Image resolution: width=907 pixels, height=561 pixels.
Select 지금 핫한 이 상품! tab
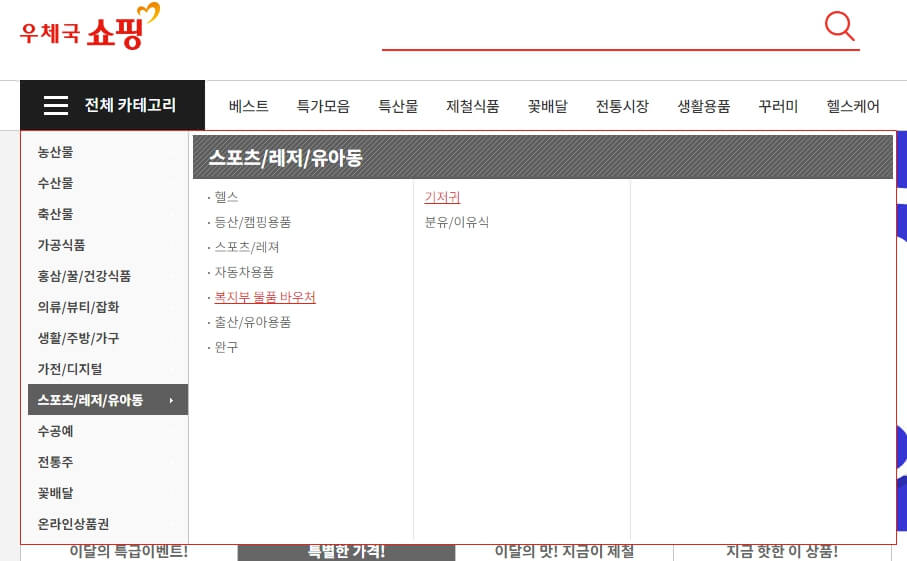[x=782, y=552]
